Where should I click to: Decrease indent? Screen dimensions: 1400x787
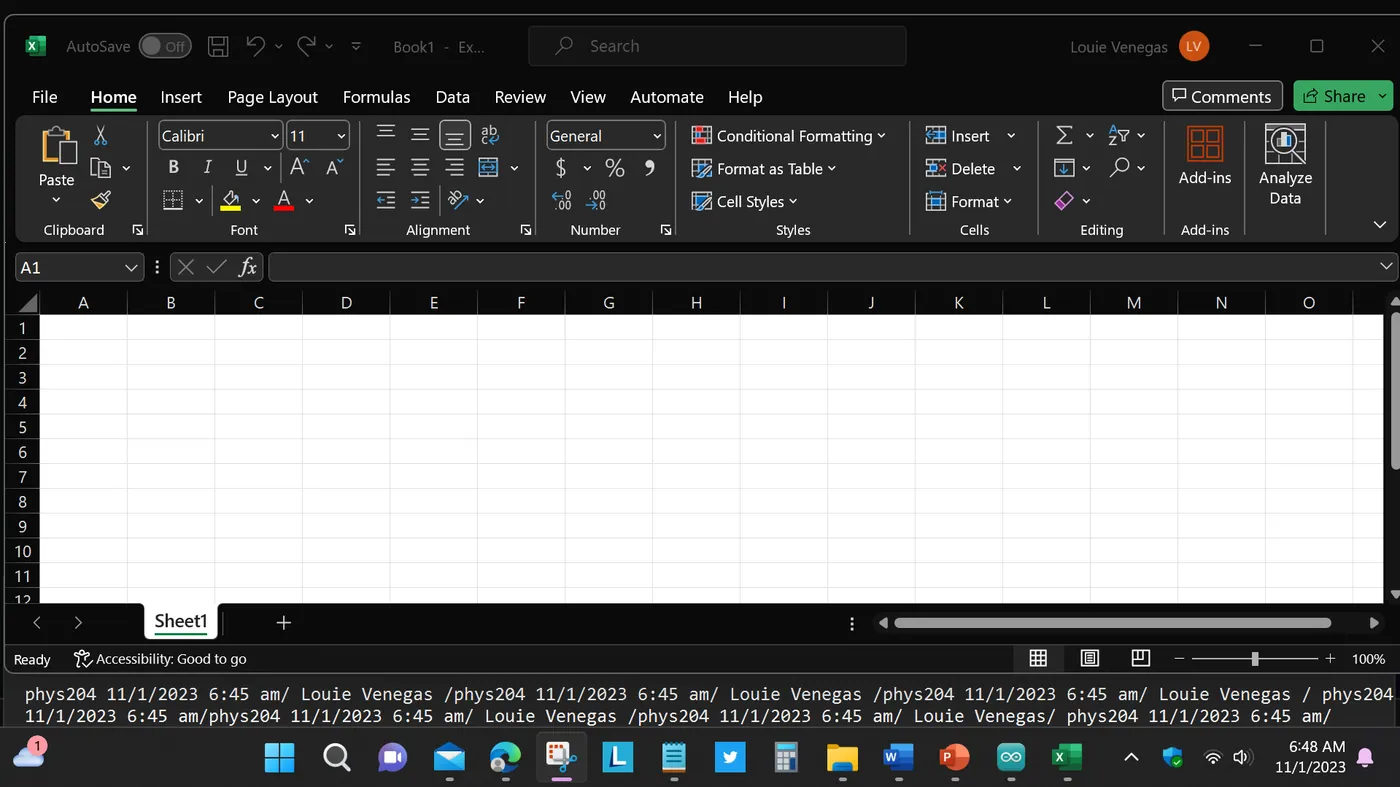click(386, 200)
